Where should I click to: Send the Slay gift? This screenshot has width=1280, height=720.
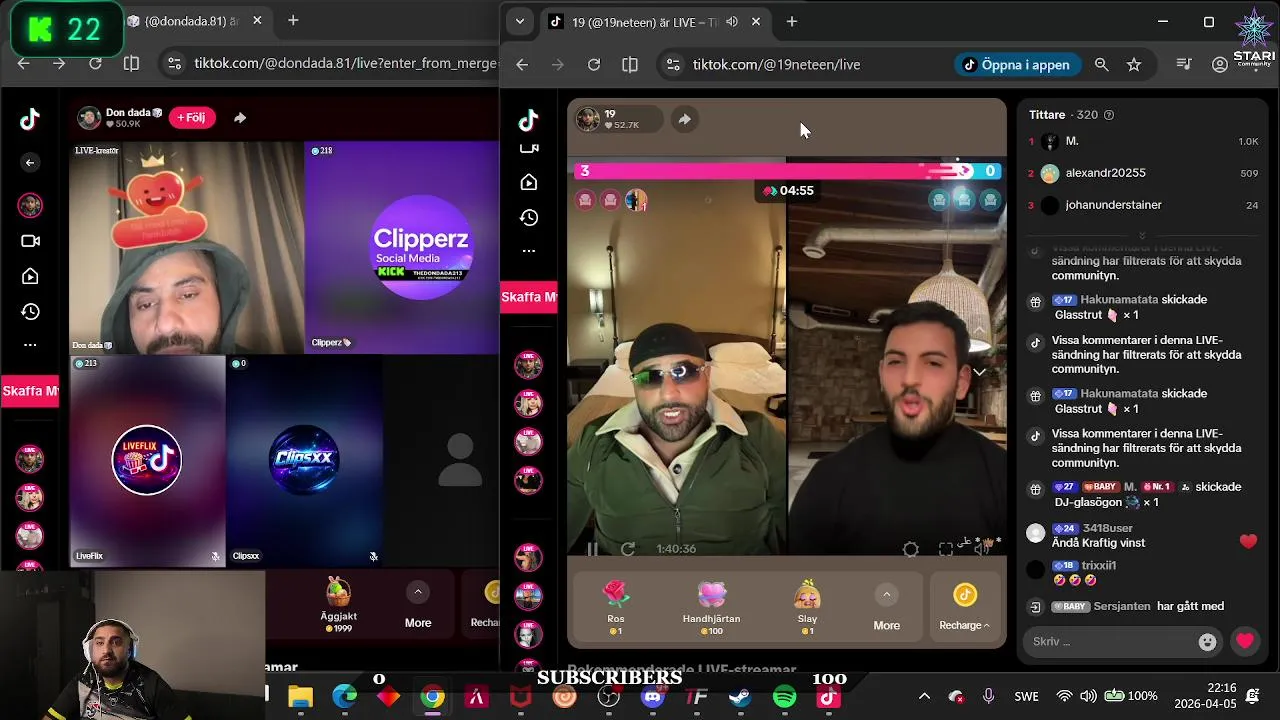pos(807,606)
